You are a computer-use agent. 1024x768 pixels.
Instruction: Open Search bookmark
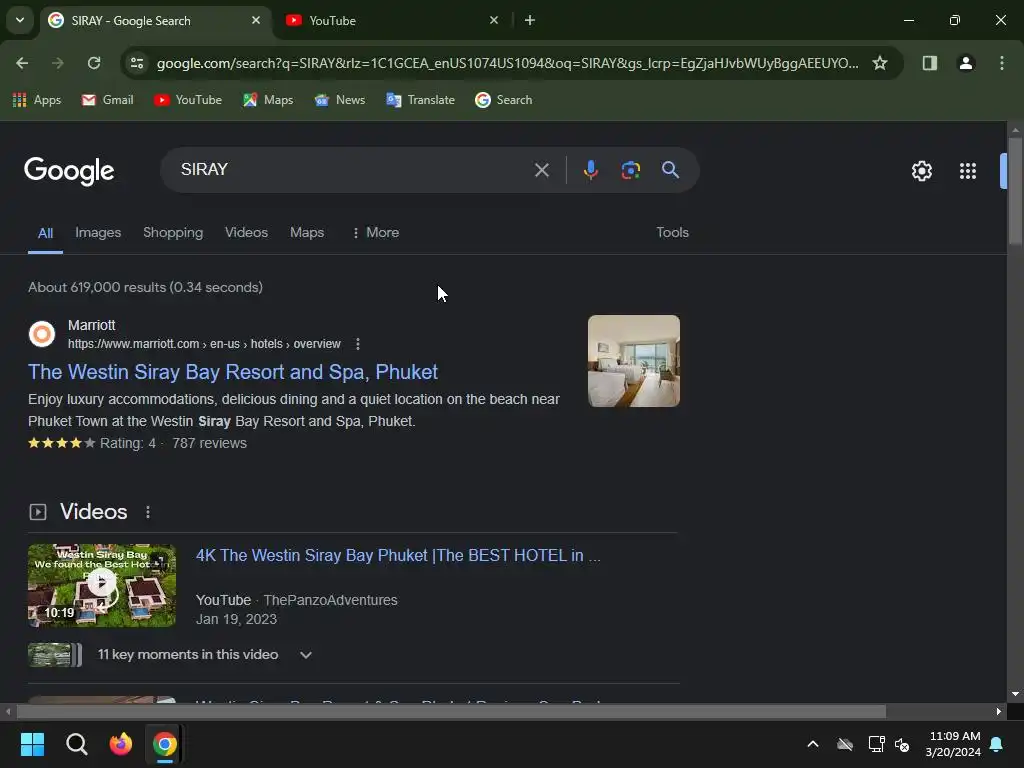coord(504,100)
